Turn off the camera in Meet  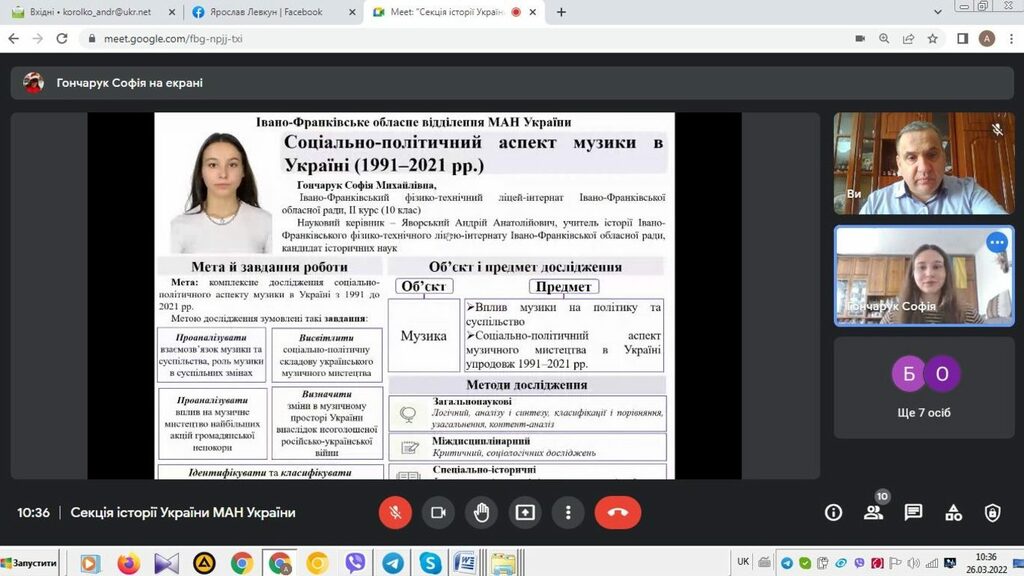click(x=438, y=512)
